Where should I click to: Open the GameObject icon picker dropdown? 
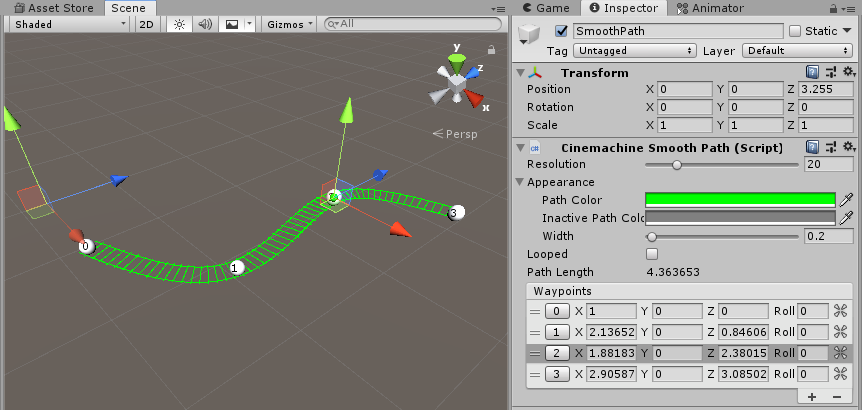(529, 34)
